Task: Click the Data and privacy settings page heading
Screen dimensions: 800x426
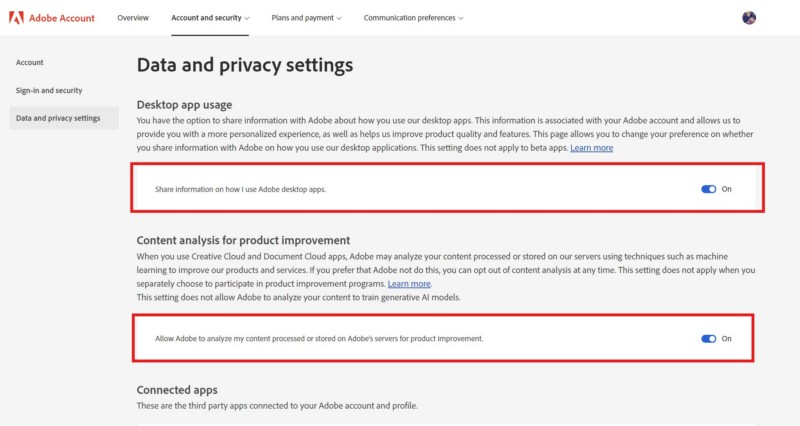Action: tap(244, 66)
